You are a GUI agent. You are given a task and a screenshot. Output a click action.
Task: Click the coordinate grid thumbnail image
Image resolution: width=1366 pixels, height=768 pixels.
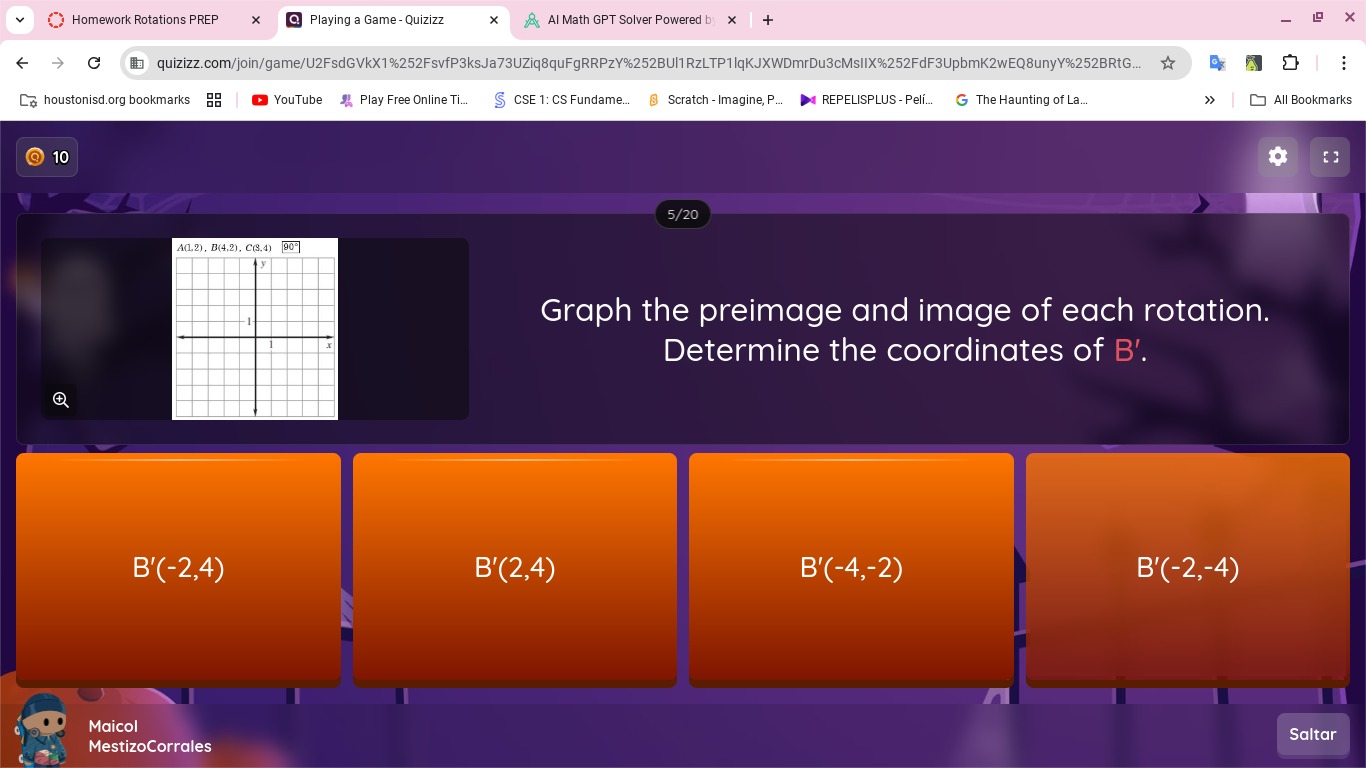point(255,329)
